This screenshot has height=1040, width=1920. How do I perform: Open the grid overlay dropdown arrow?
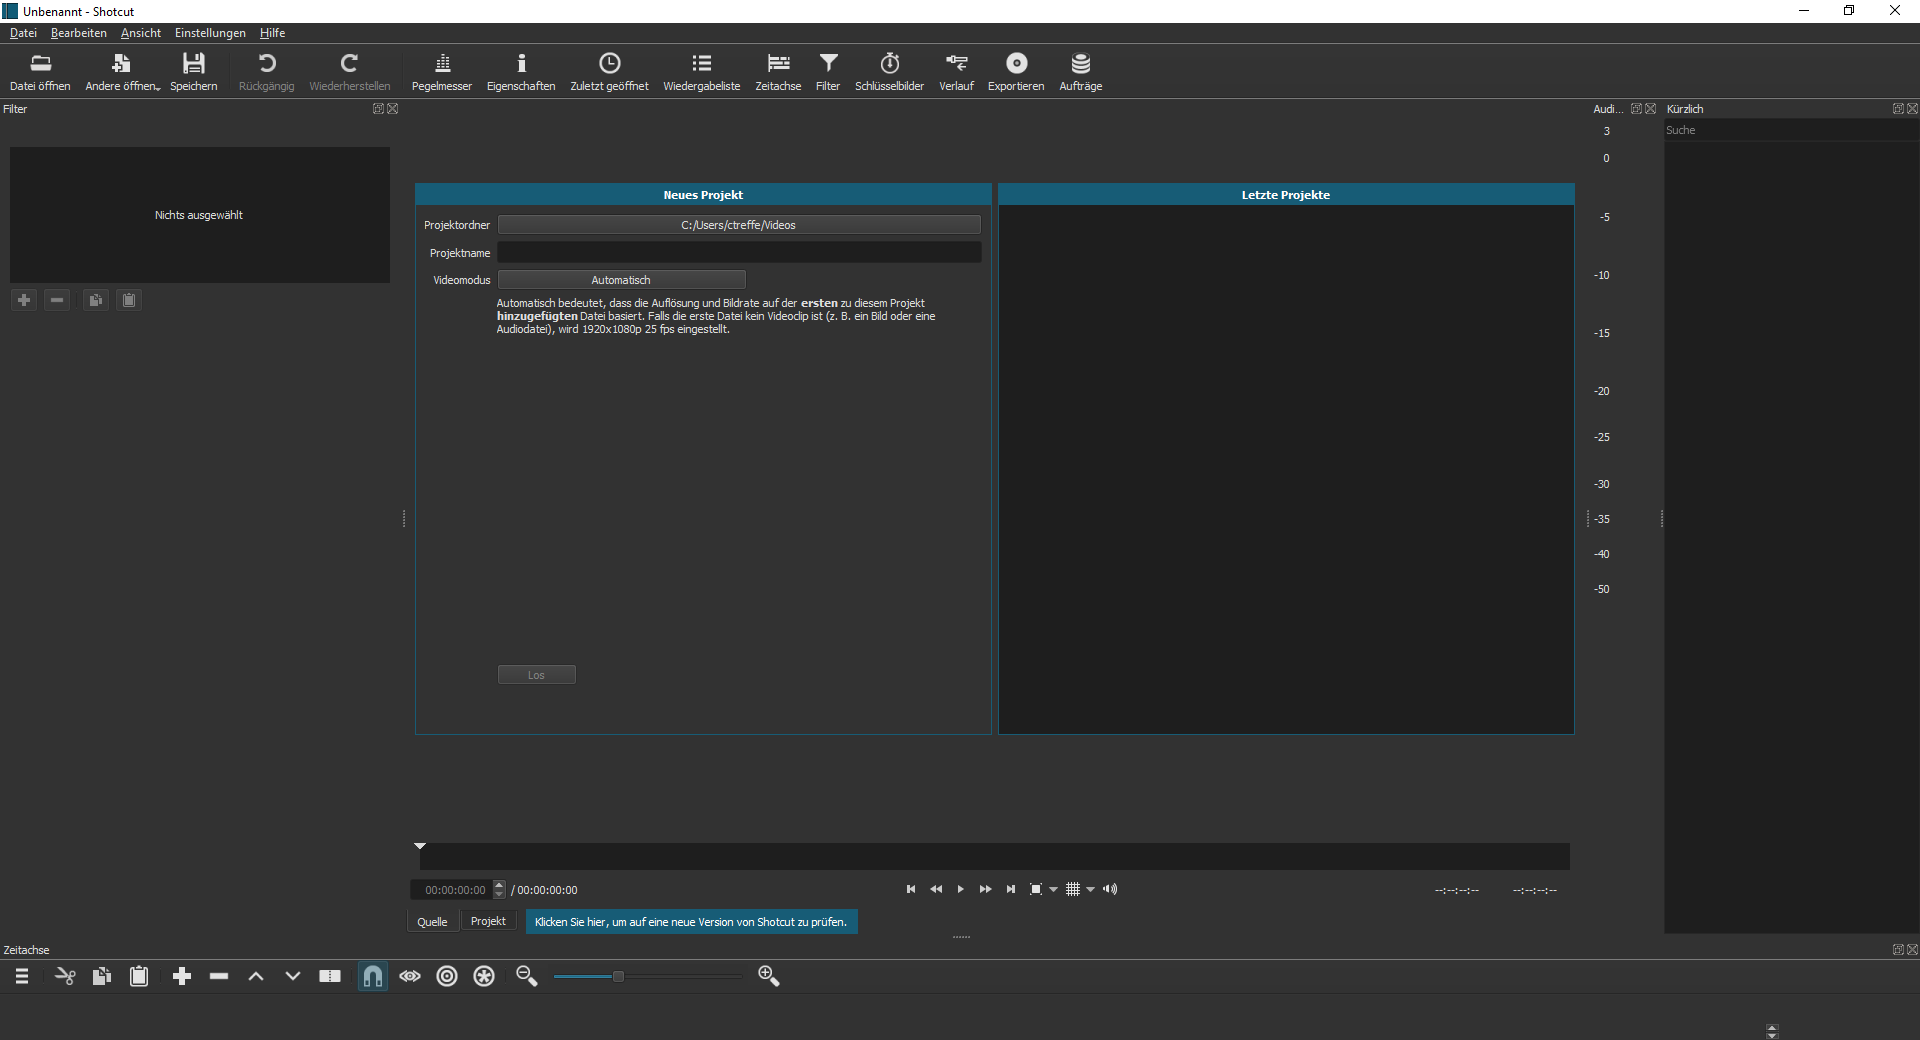click(x=1090, y=889)
